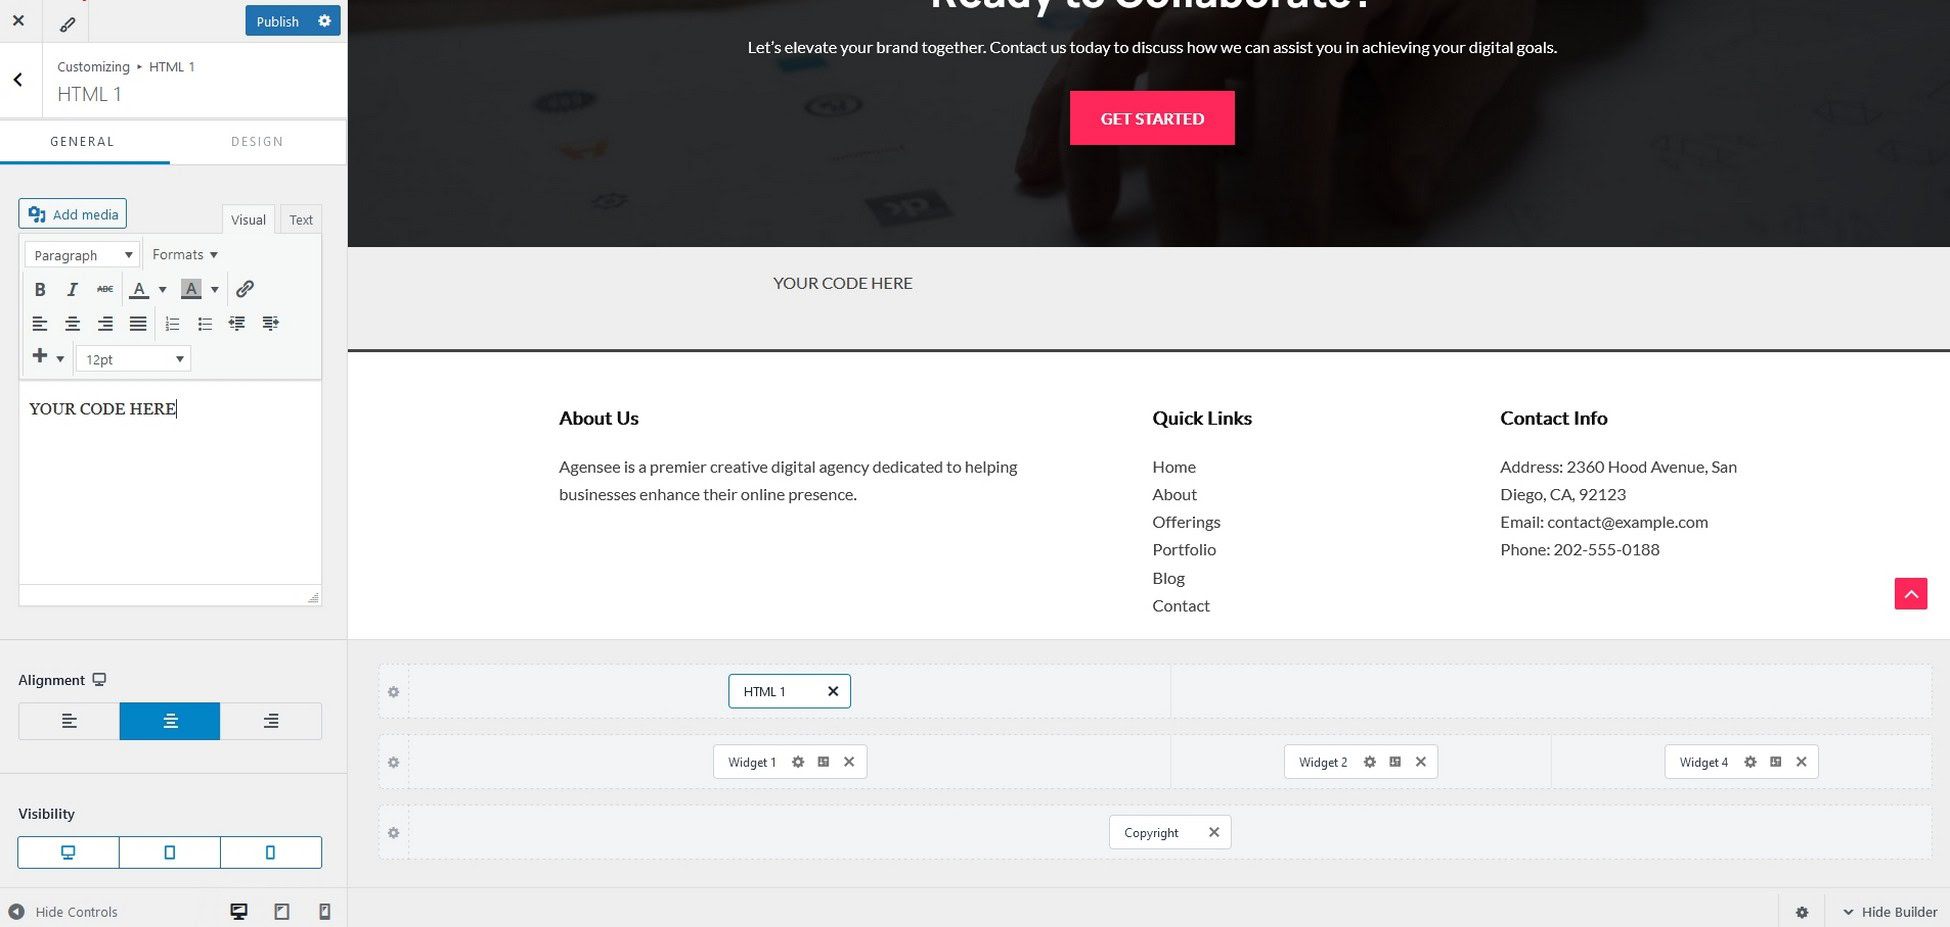1950x927 pixels.
Task: Click the Publish button
Action: click(277, 21)
